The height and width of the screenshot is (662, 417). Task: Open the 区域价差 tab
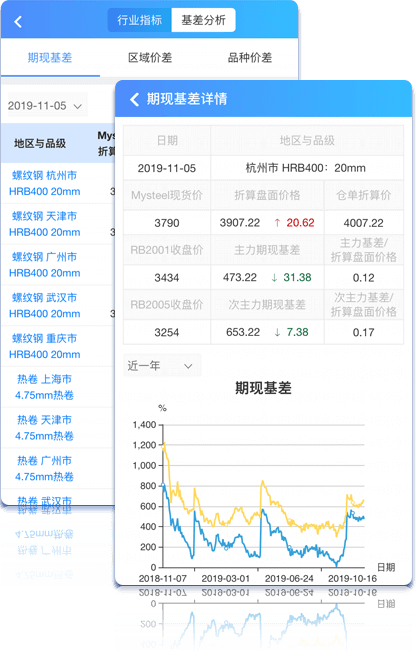point(150,57)
